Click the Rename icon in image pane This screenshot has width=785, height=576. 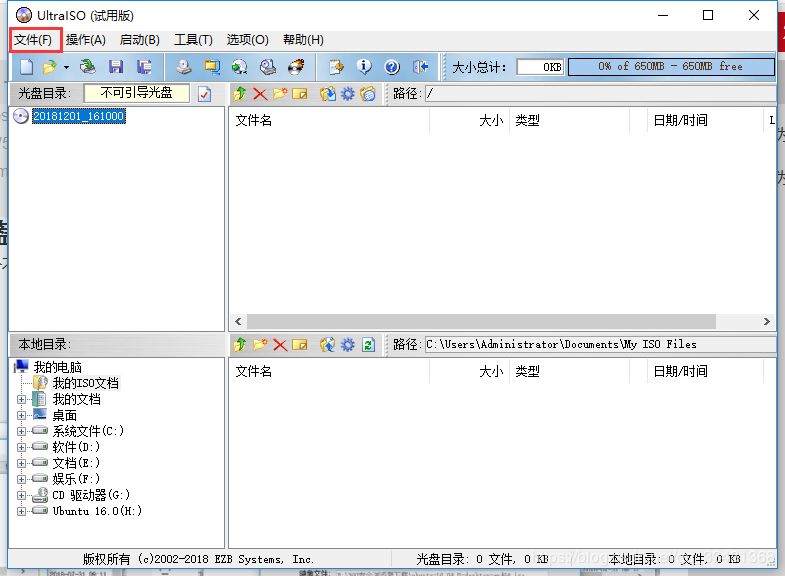click(300, 94)
